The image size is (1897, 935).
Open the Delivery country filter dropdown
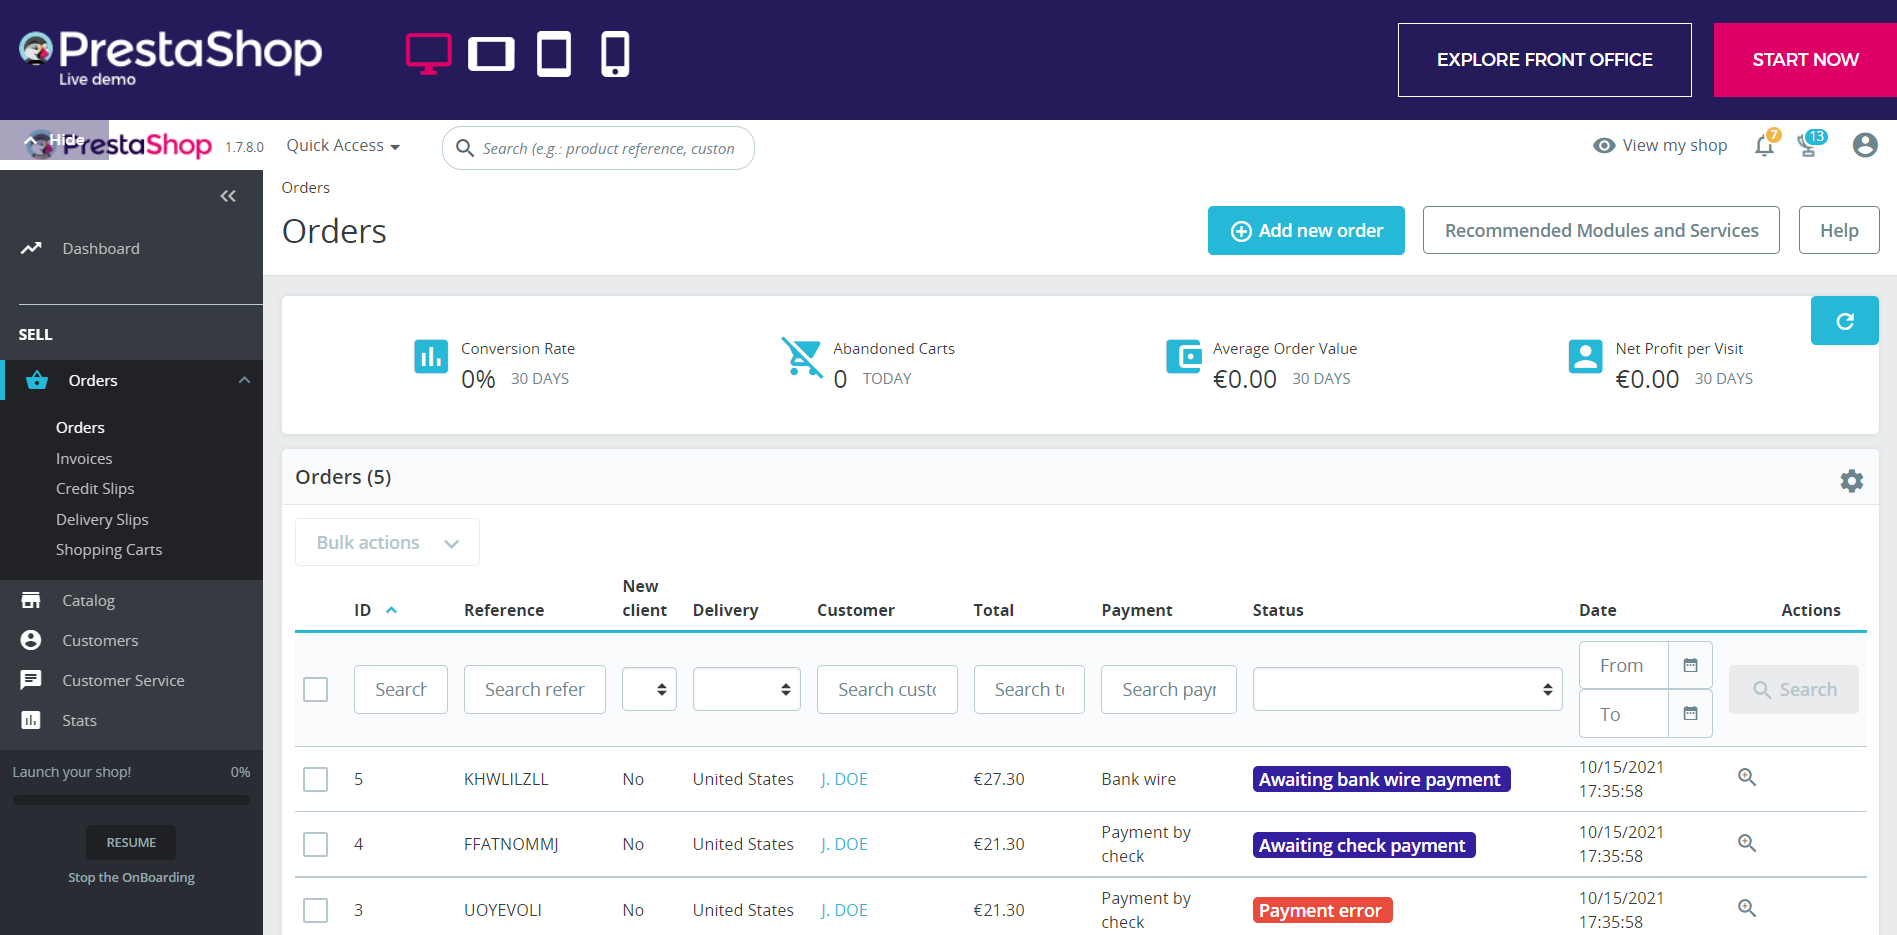tap(747, 689)
